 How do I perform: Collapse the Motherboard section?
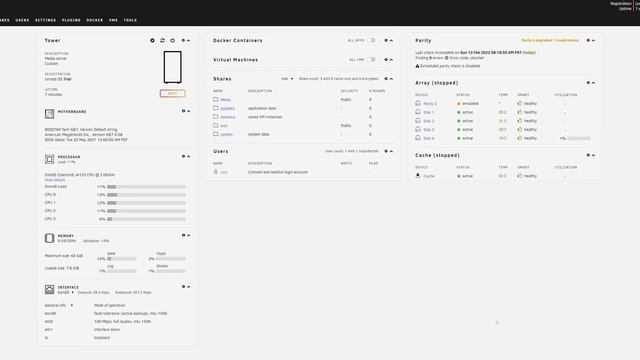point(188,111)
